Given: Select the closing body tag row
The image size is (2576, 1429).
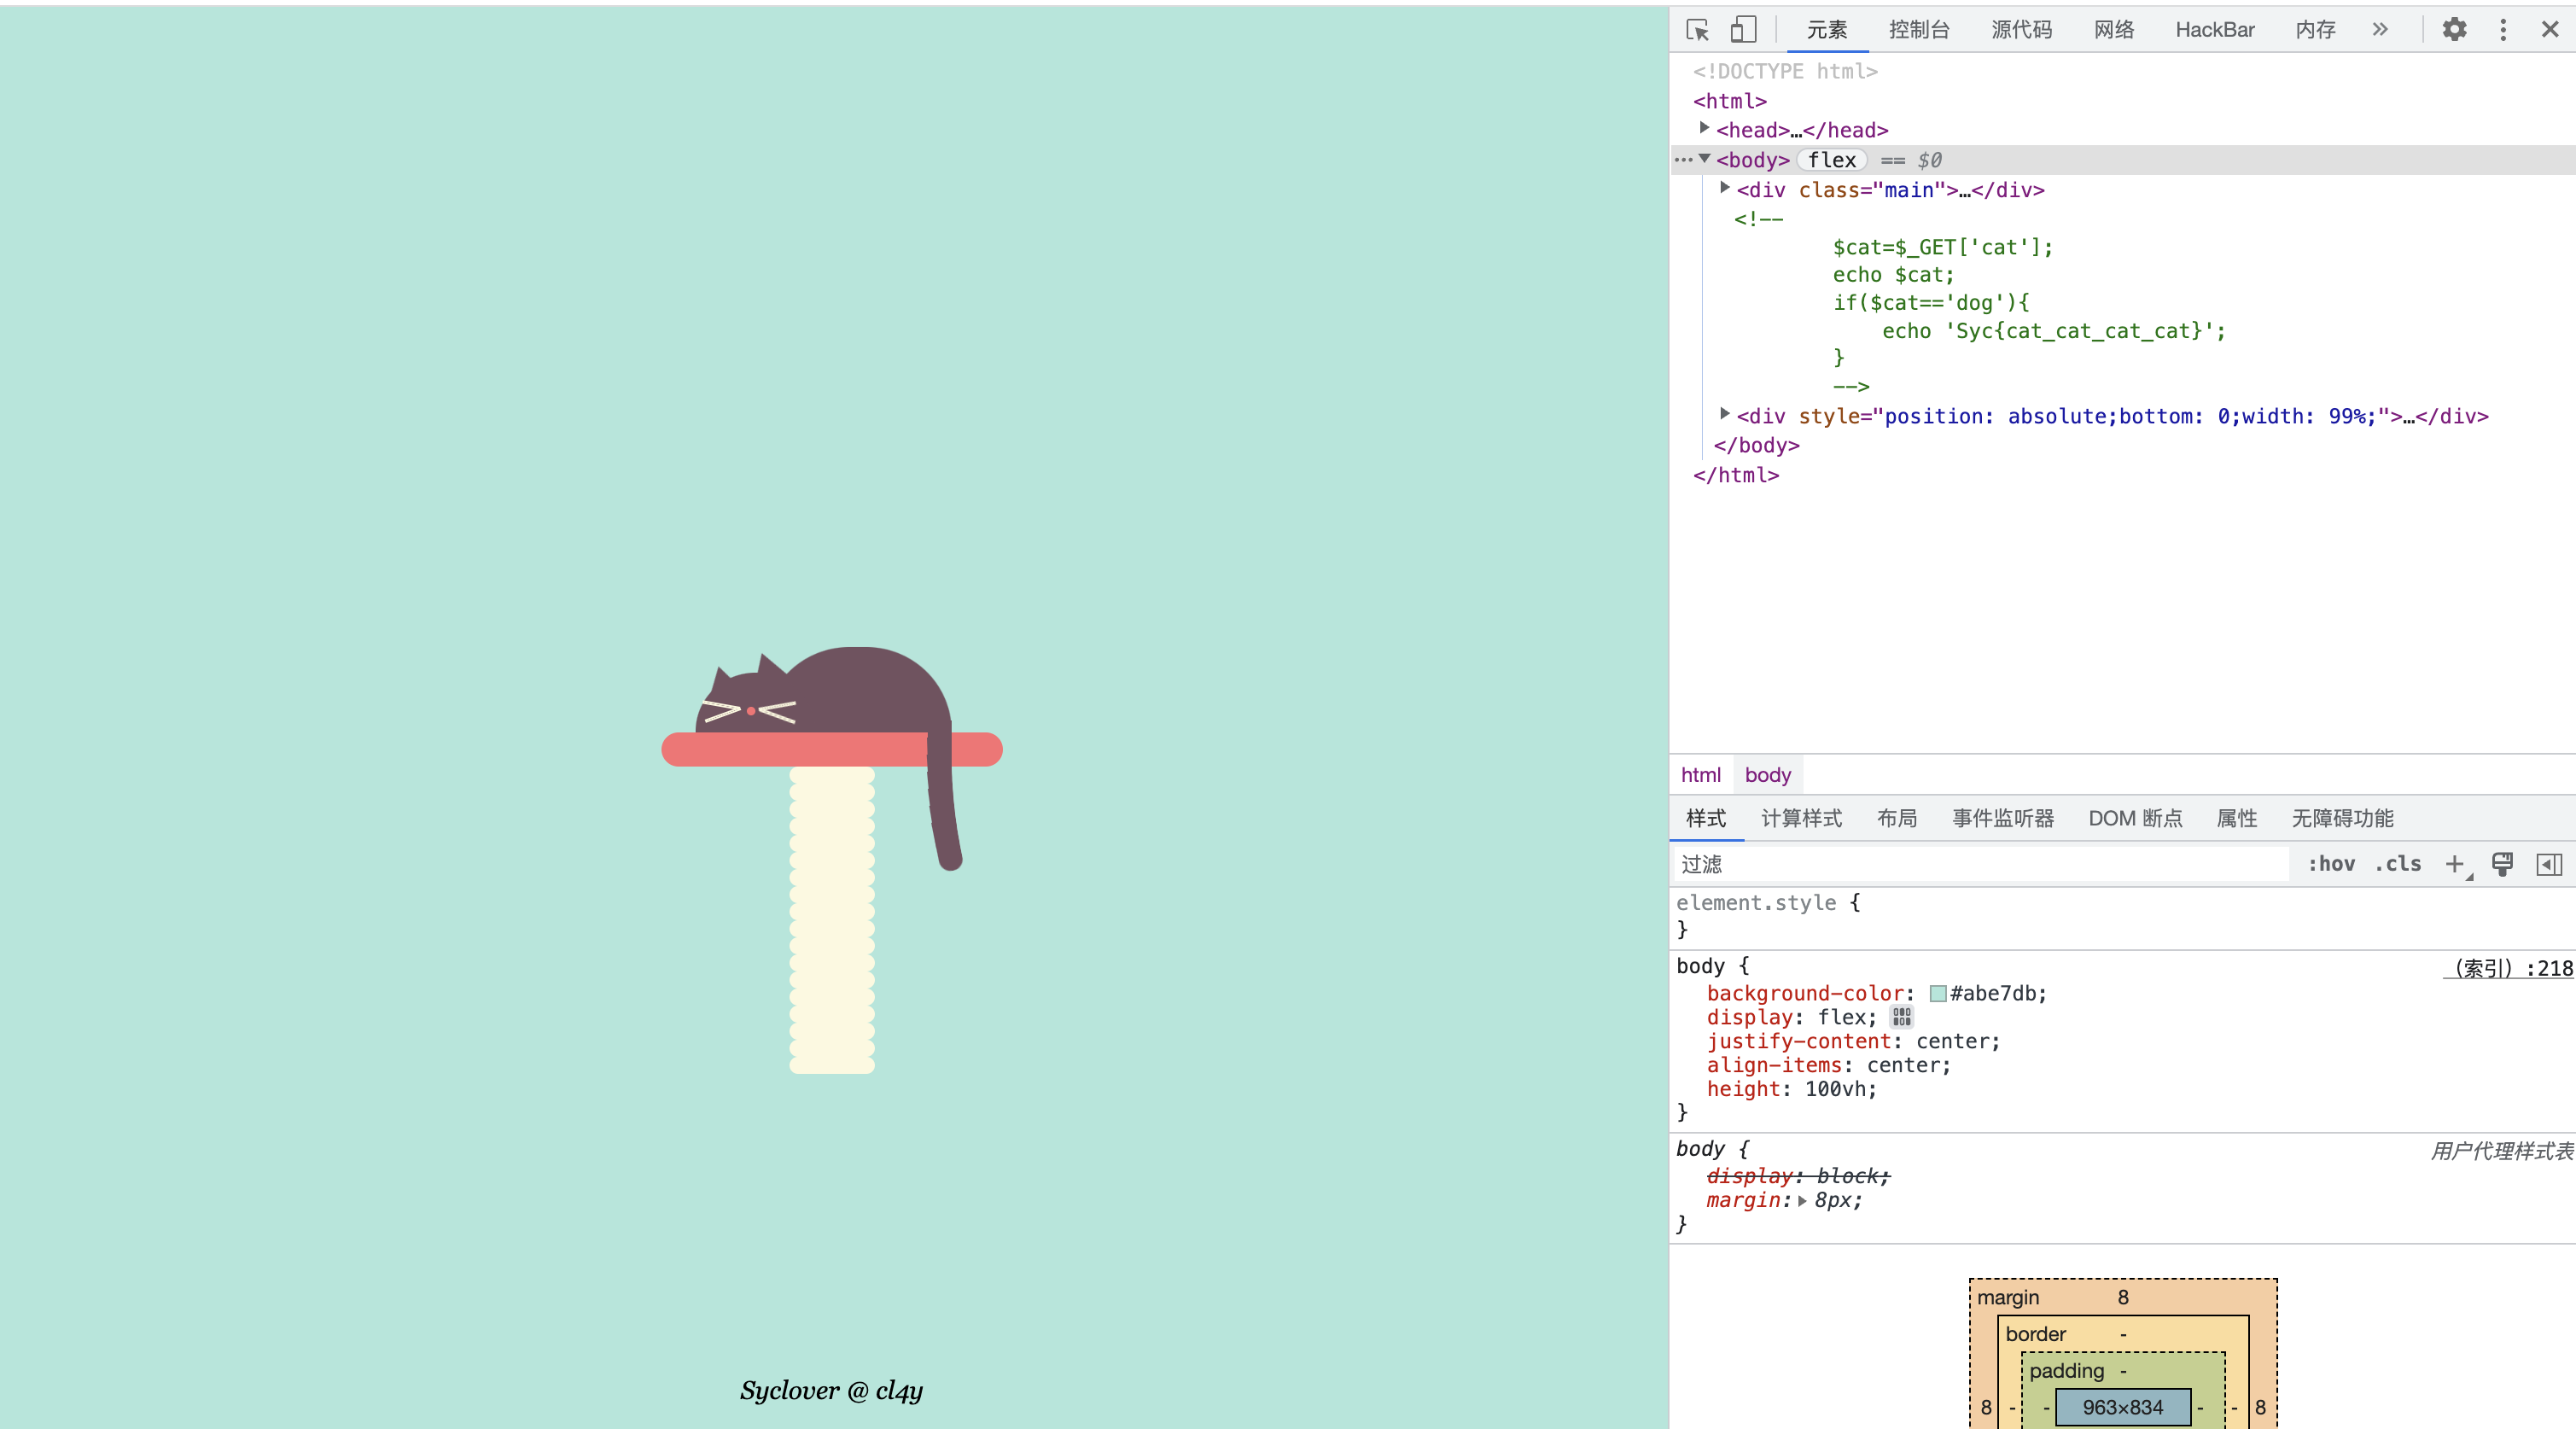Looking at the screenshot, I should click(1756, 445).
